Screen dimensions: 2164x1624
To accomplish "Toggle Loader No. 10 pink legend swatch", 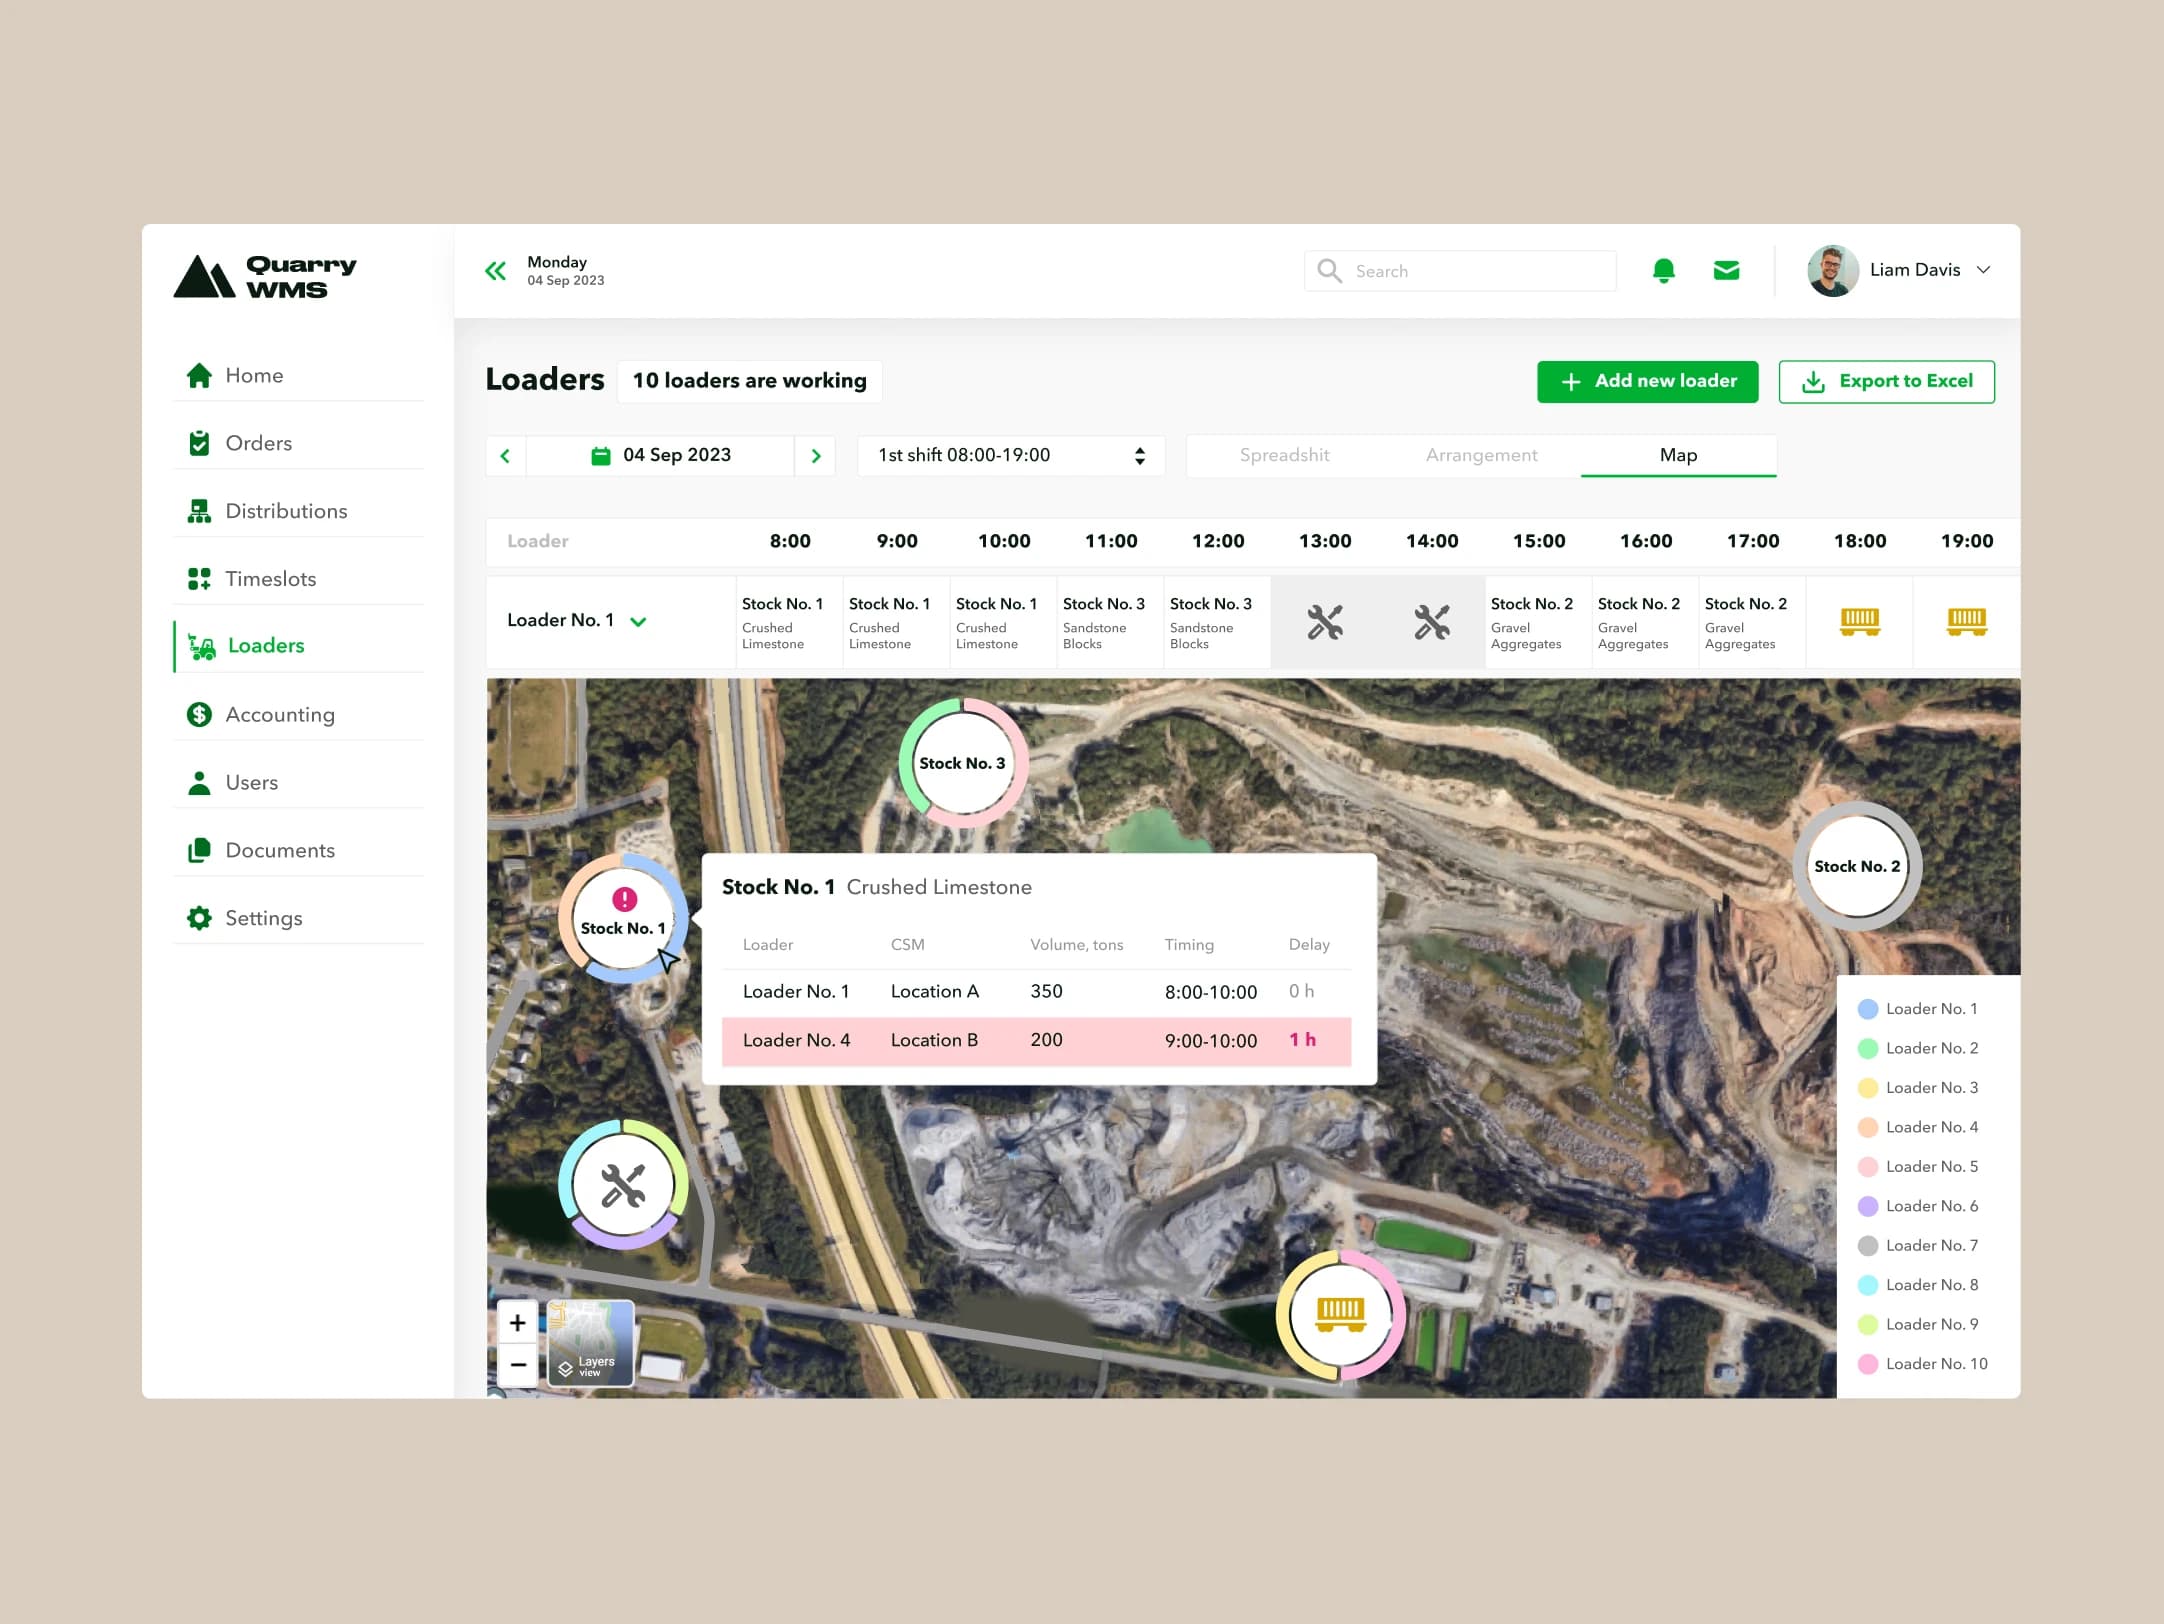I will pyautogui.click(x=1867, y=1364).
